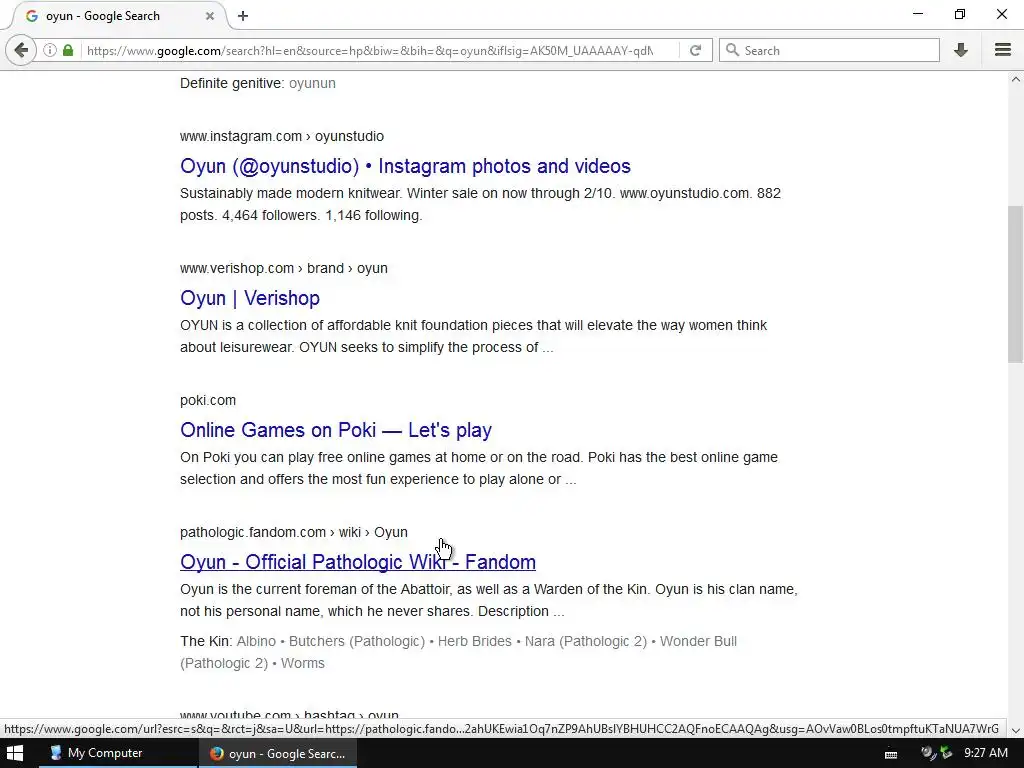Open Butchers (Pathologic) sitelink
The image size is (1024, 768).
point(357,641)
